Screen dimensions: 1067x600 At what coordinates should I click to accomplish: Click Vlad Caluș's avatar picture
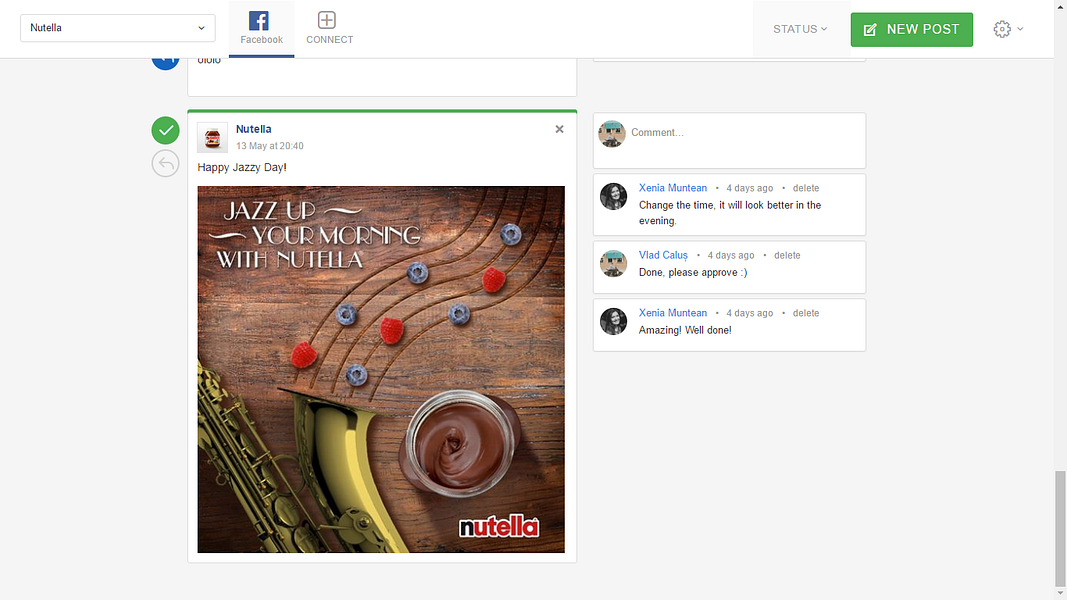613,263
